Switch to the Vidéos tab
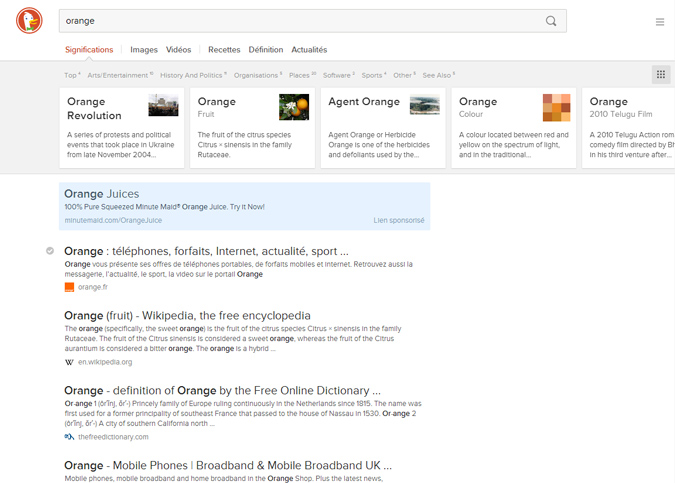675x483 pixels. tap(178, 50)
